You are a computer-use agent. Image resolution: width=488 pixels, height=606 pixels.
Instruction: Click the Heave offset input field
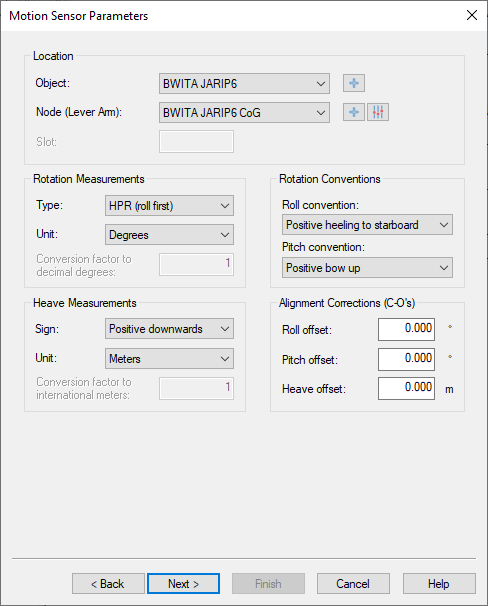pos(406,388)
